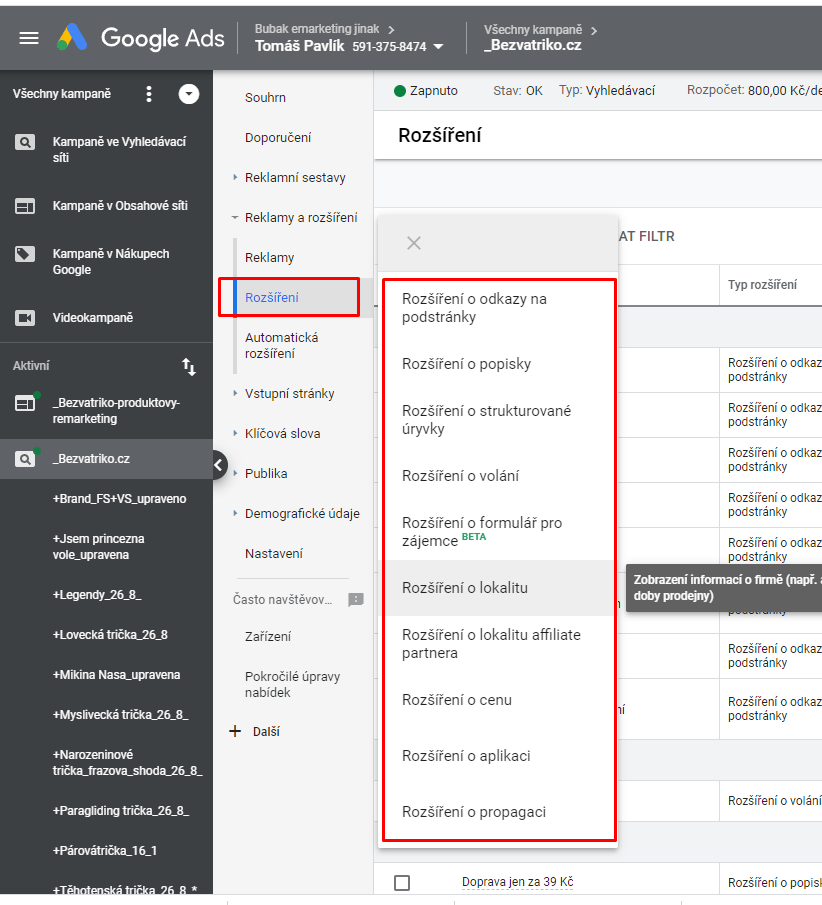The width and height of the screenshot is (822, 905).
Task: Click the _Bezvatriko.cz search campaign icon
Action: point(26,459)
